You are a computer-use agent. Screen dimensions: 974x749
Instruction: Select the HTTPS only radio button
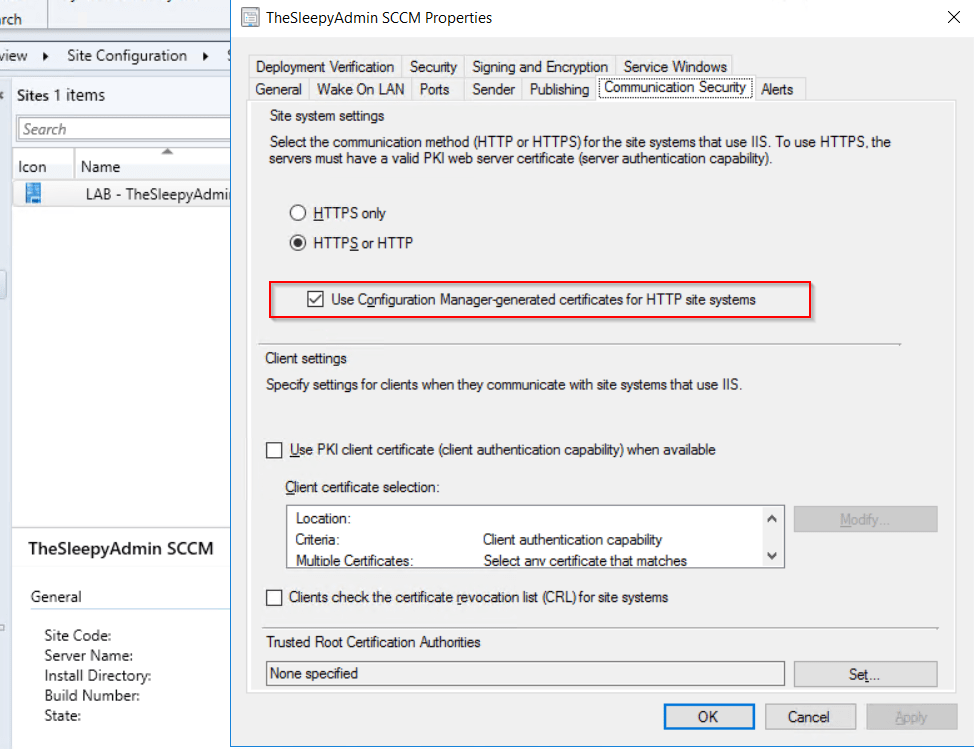point(297,213)
